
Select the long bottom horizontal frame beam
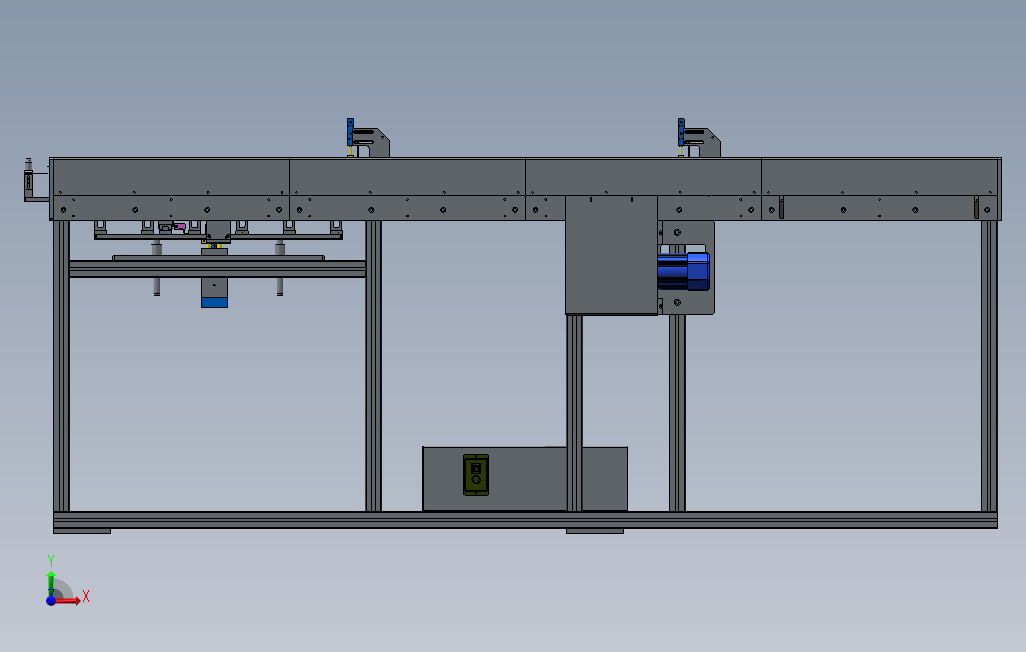525,520
